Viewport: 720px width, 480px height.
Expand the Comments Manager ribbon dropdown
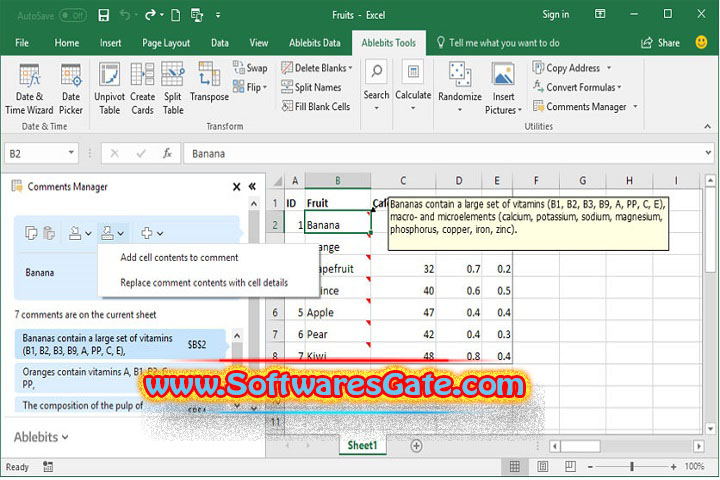pyautogui.click(x=636, y=107)
